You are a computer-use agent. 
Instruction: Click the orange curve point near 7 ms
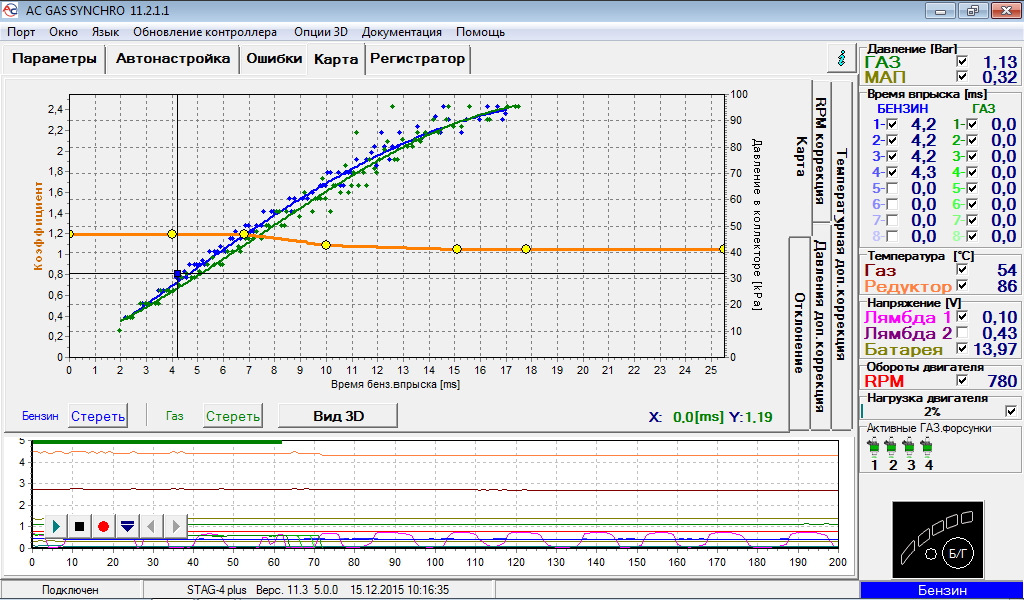[244, 234]
